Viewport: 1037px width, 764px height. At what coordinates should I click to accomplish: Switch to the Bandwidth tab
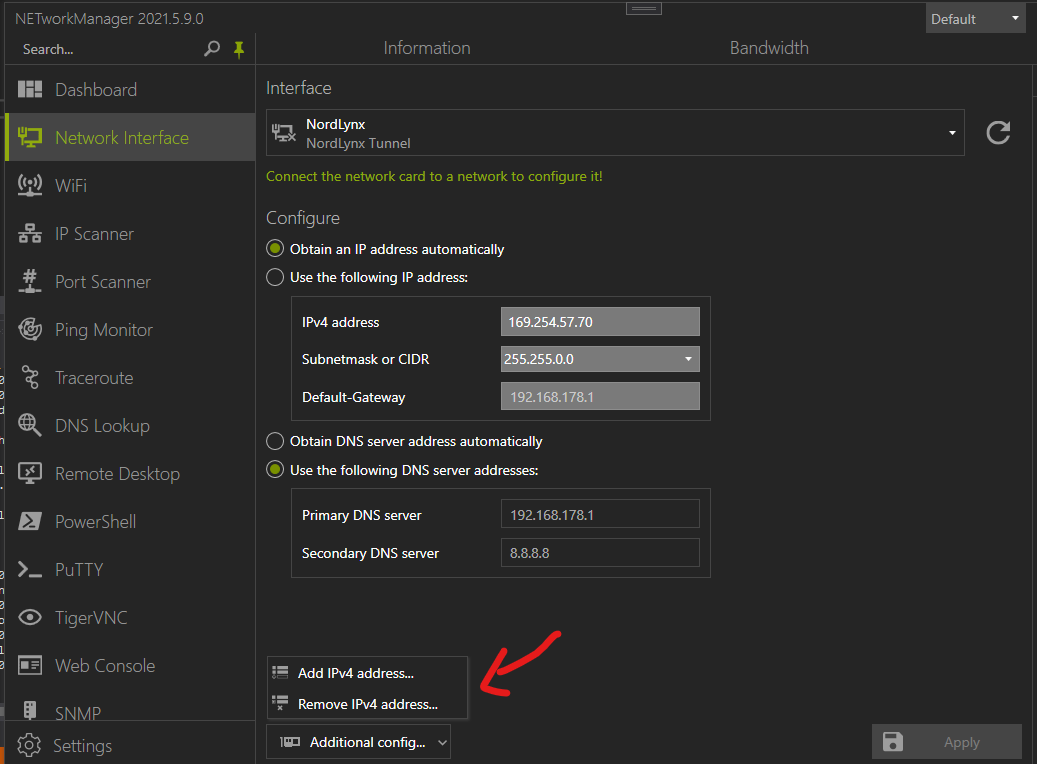click(769, 48)
